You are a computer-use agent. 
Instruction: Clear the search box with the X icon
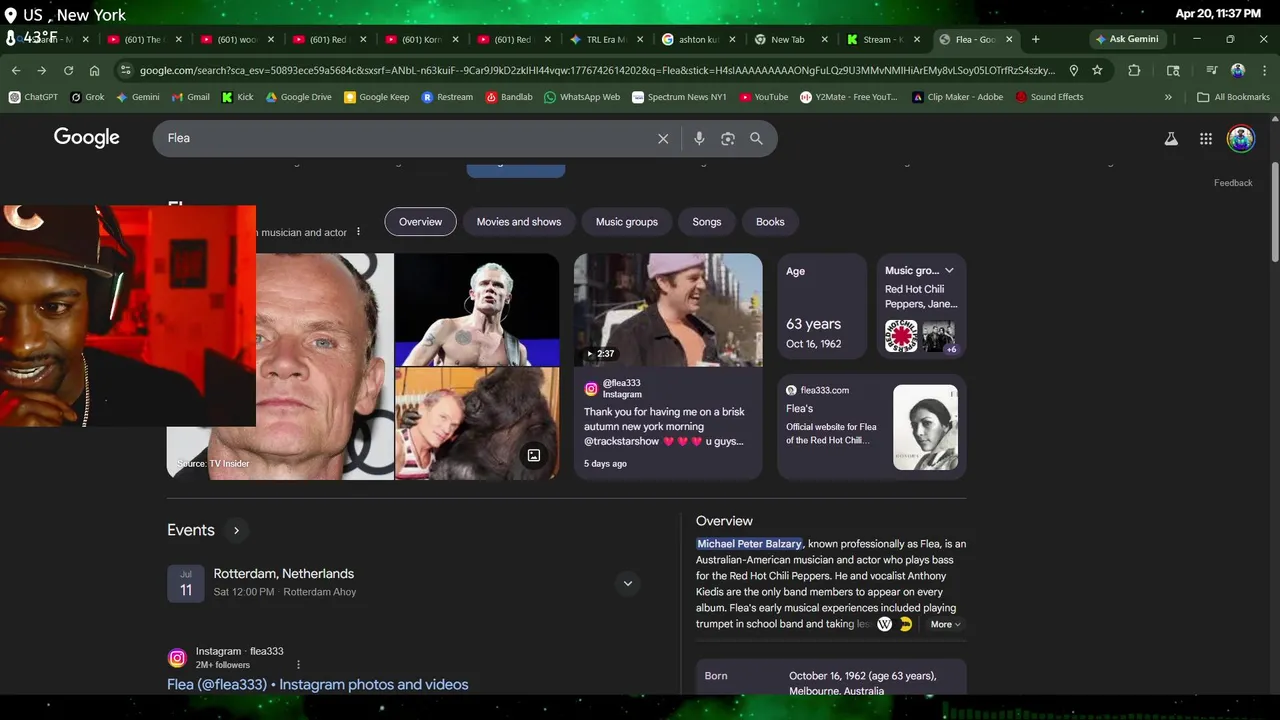point(663,139)
